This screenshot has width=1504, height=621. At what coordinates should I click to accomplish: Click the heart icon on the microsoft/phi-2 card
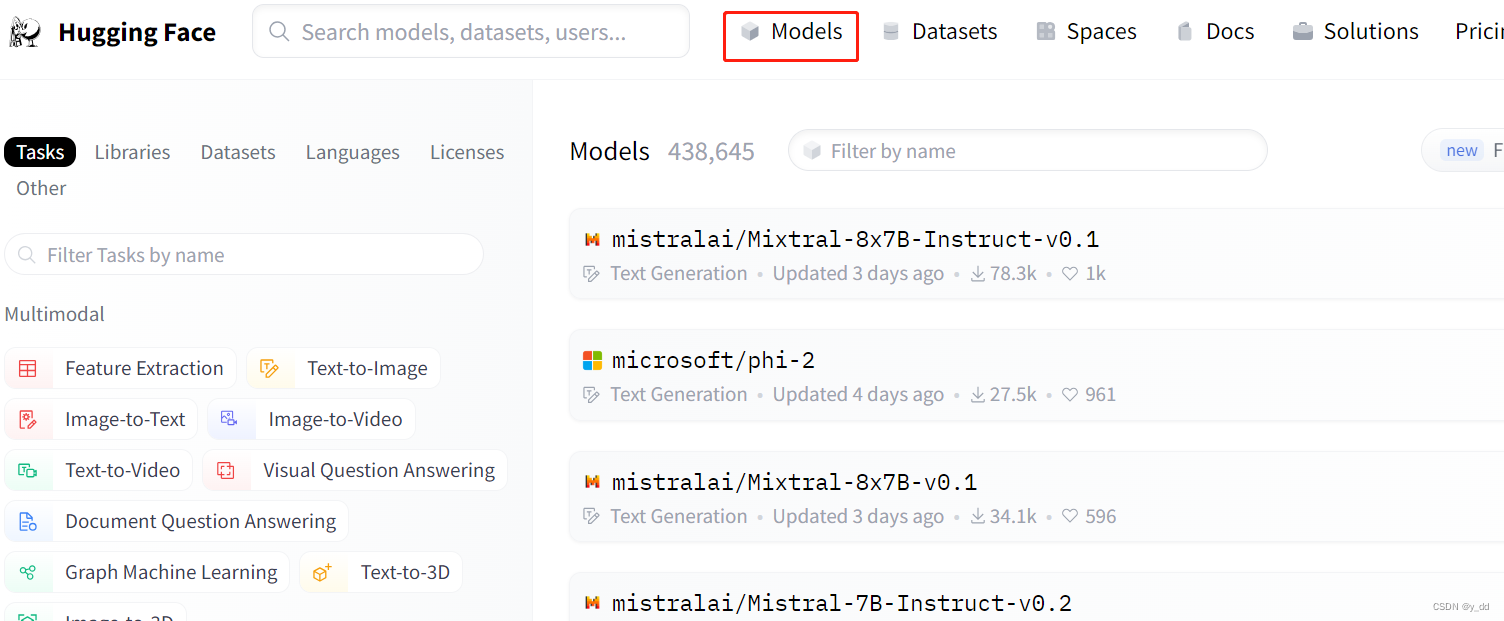point(1070,395)
